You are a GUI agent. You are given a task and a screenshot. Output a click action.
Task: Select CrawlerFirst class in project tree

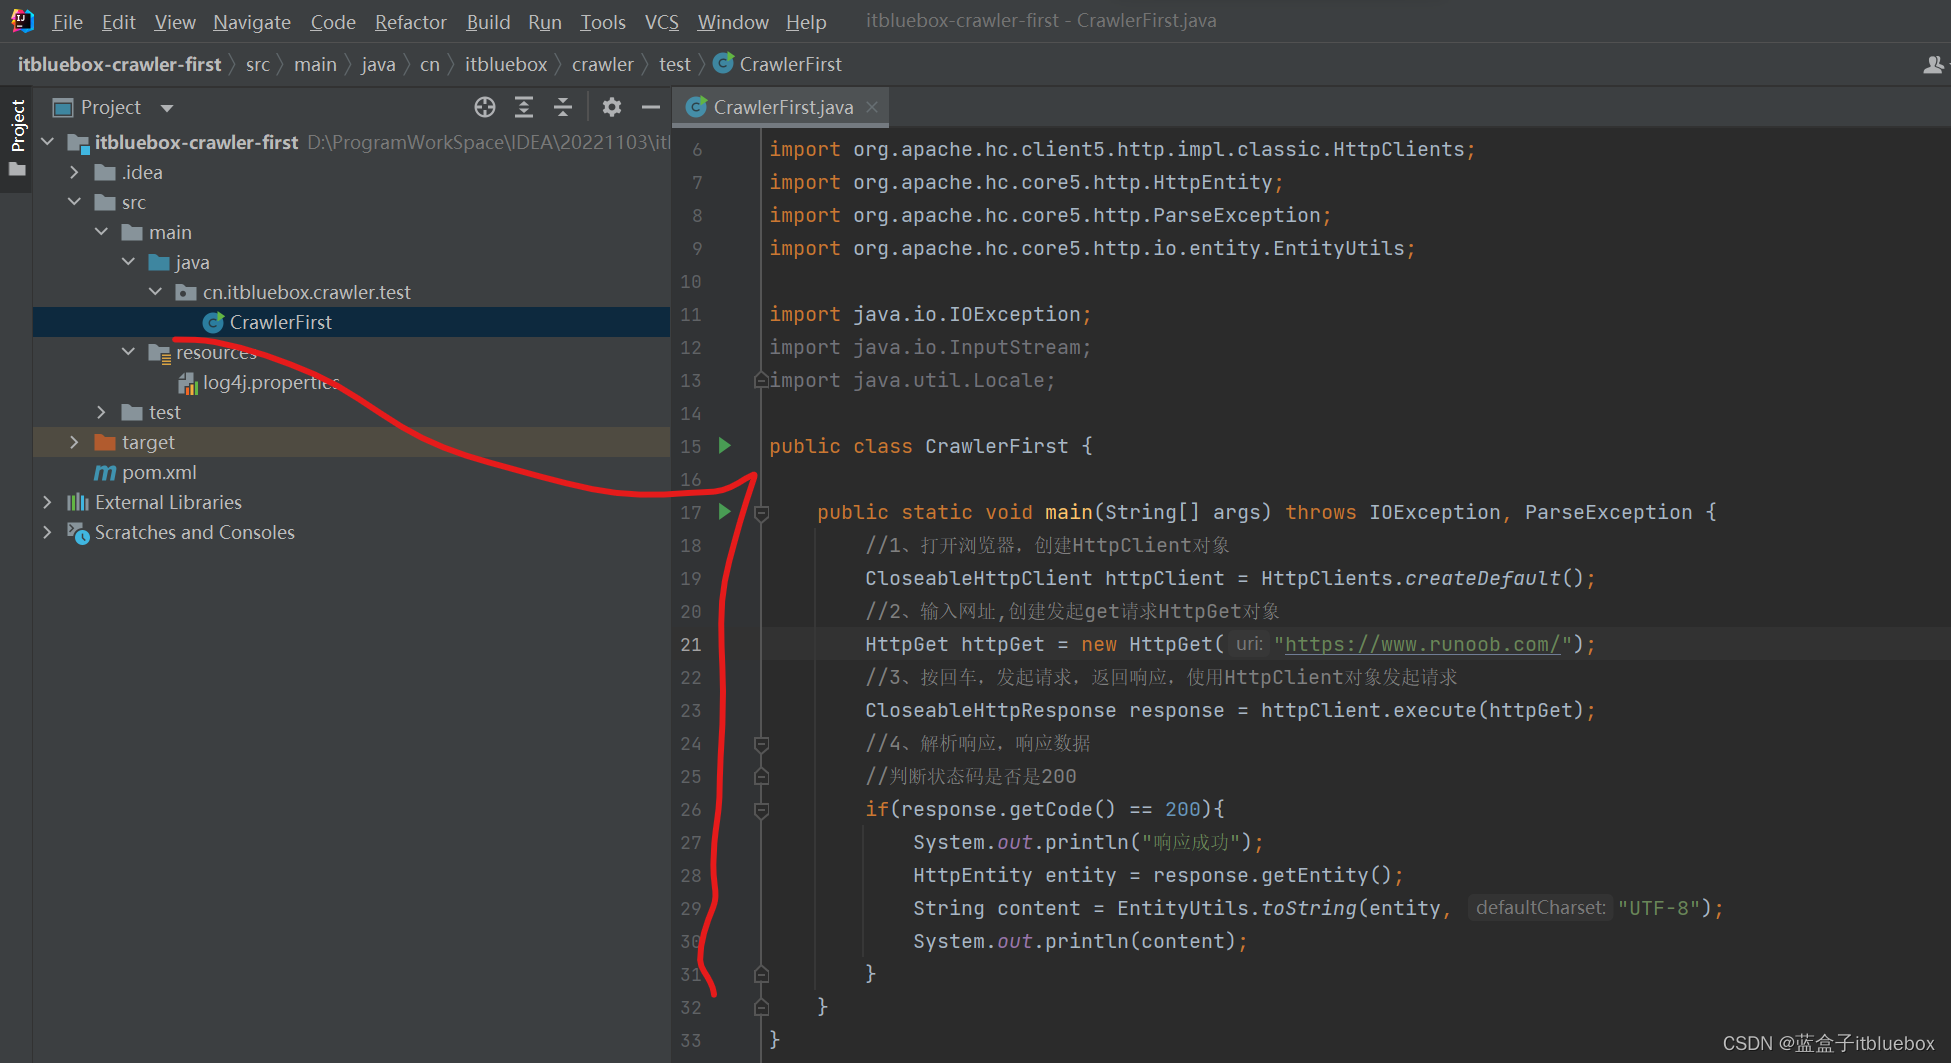click(x=351, y=322)
